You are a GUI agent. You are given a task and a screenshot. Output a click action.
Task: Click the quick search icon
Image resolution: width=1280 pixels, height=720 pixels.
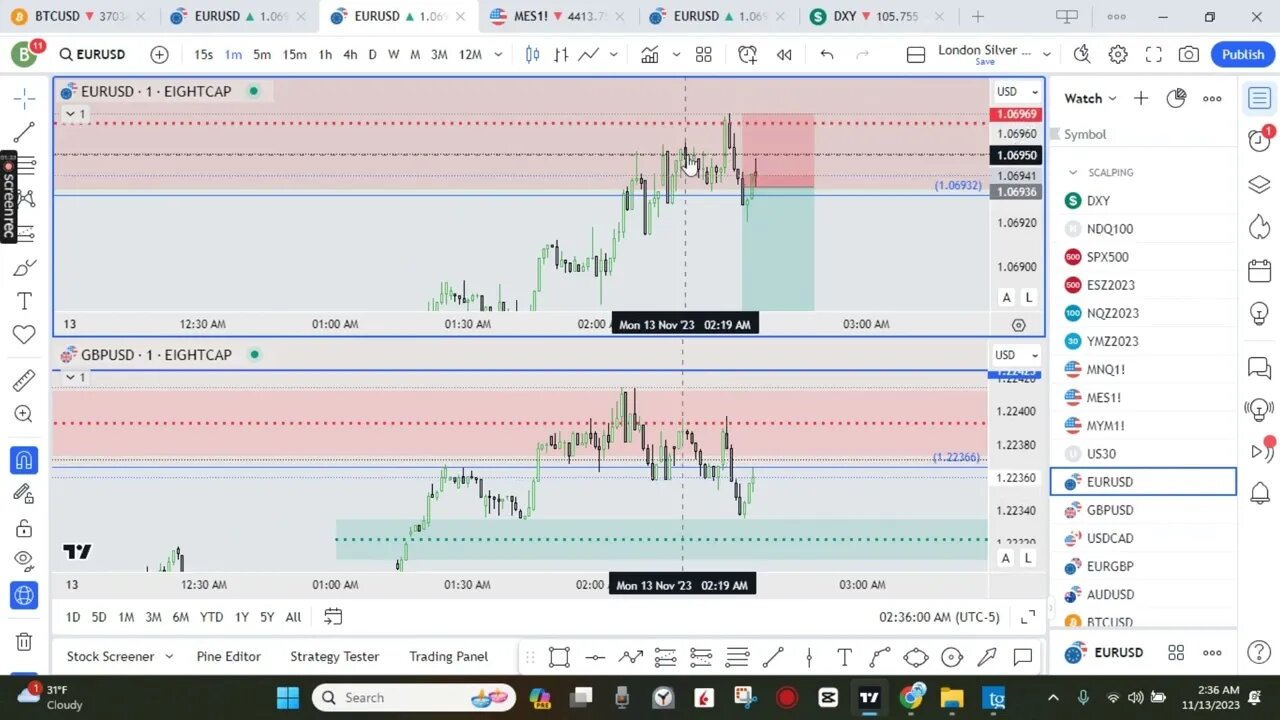pyautogui.click(x=1082, y=55)
